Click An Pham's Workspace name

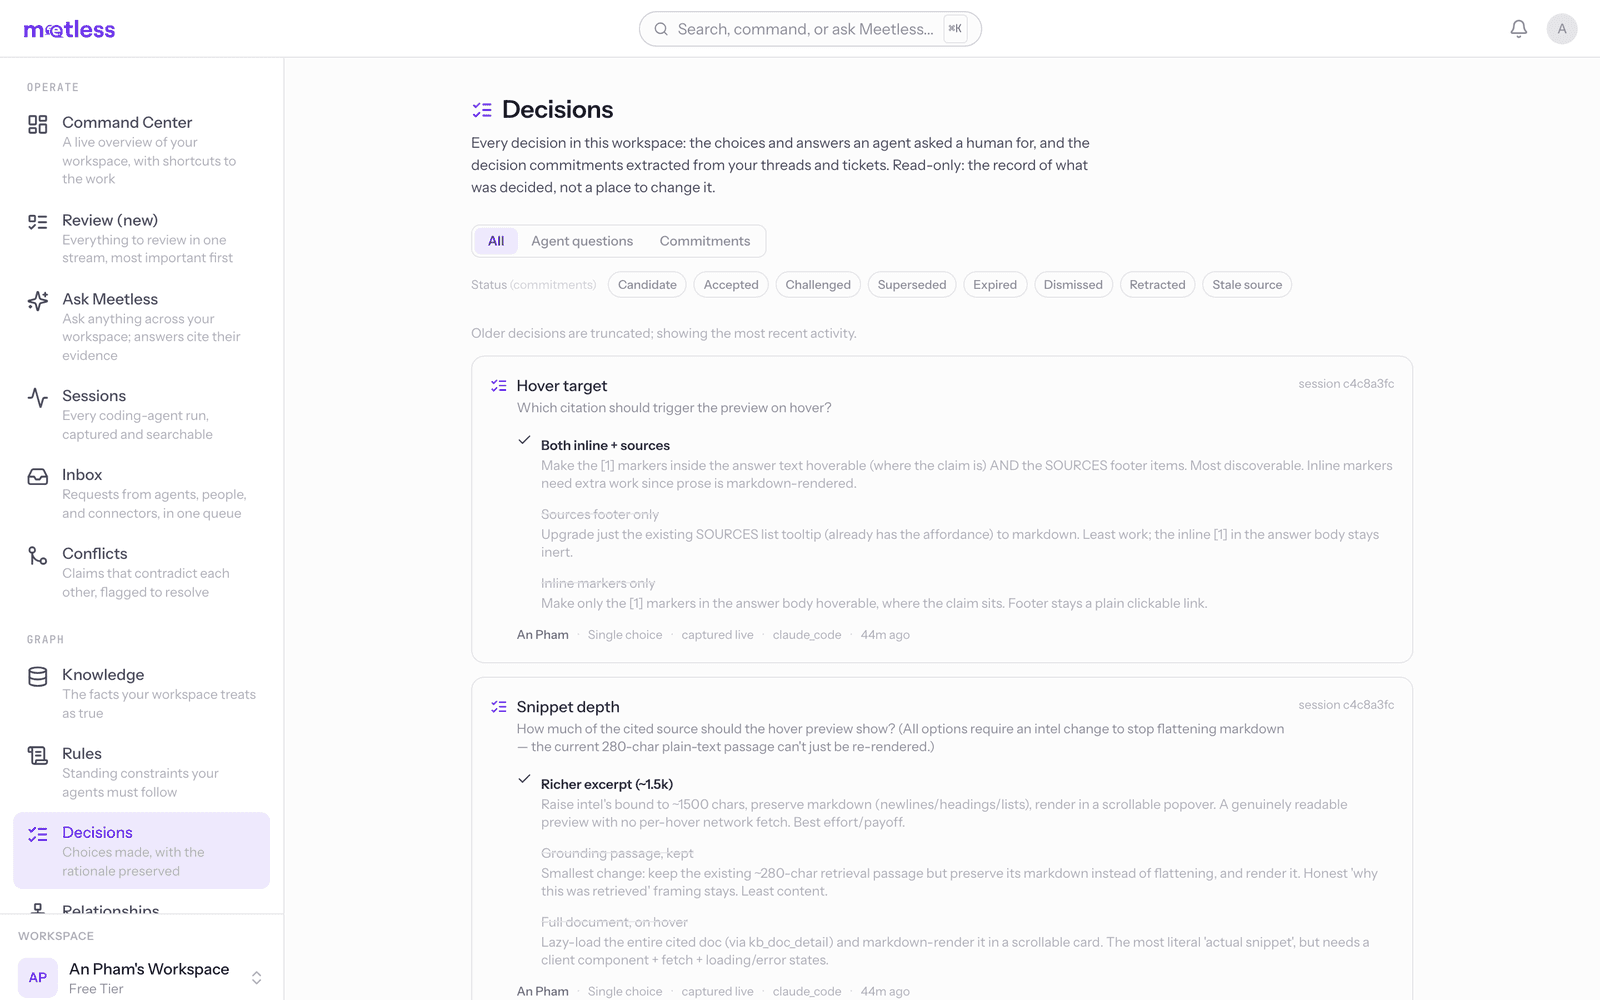point(149,969)
